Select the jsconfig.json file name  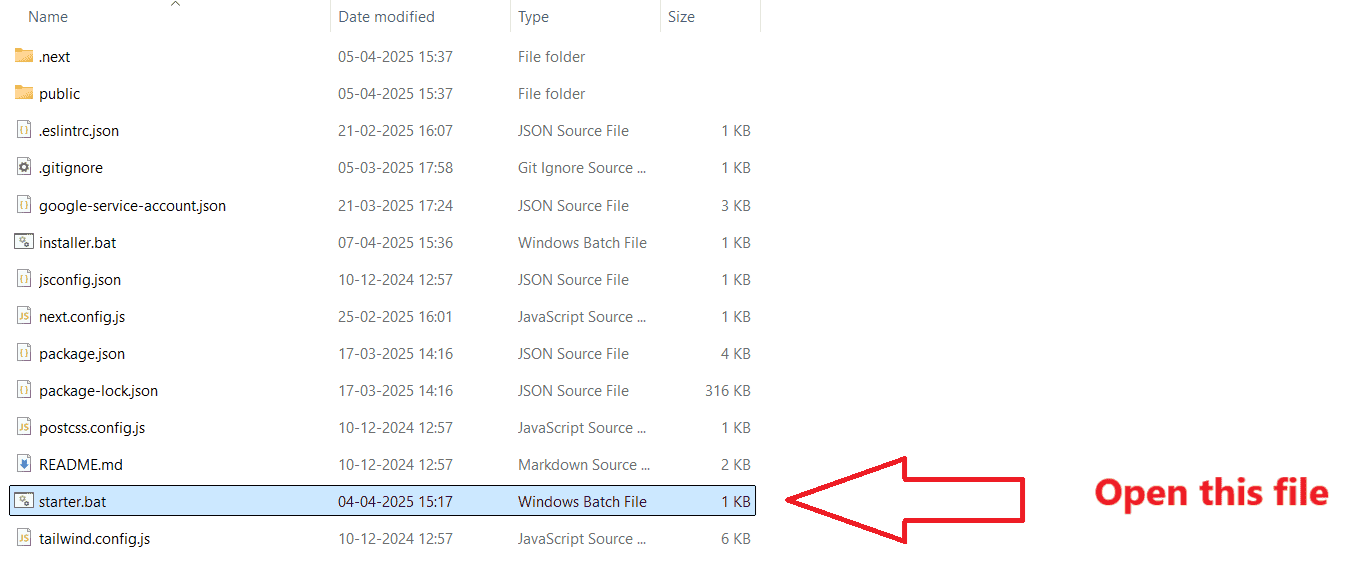80,280
